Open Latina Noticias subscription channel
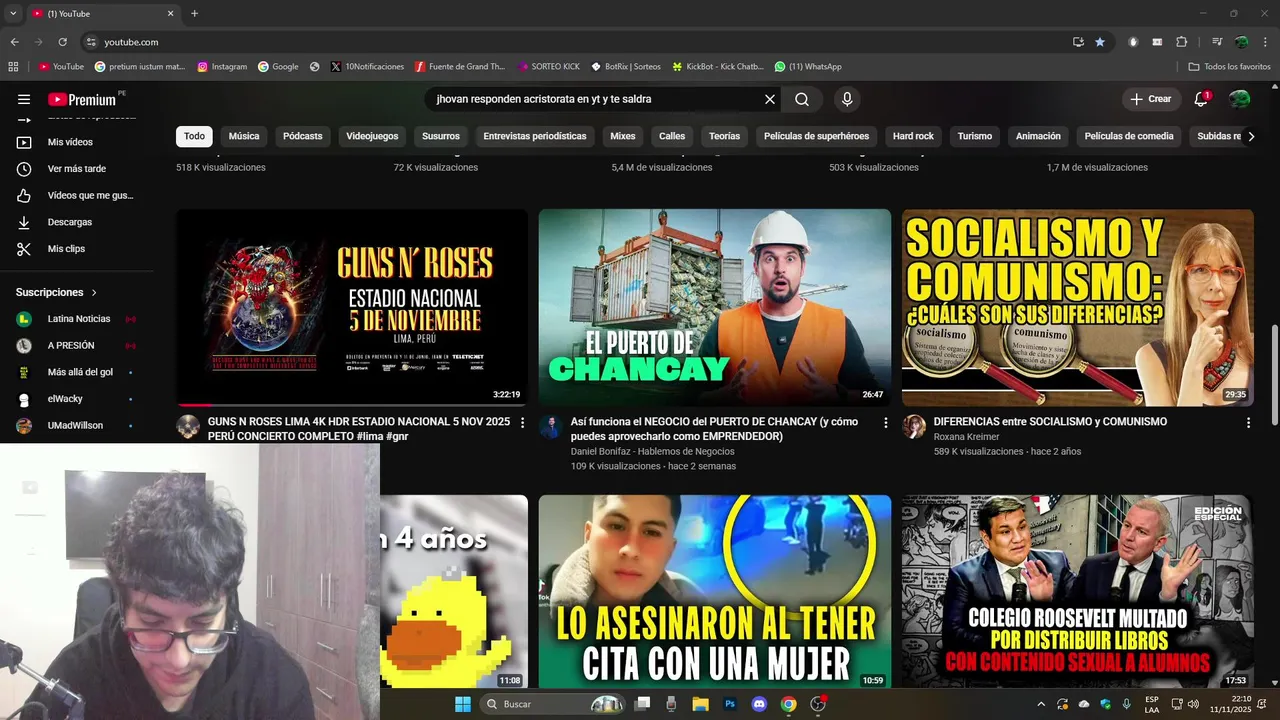Screen dimensions: 1280x720 click(75, 319)
